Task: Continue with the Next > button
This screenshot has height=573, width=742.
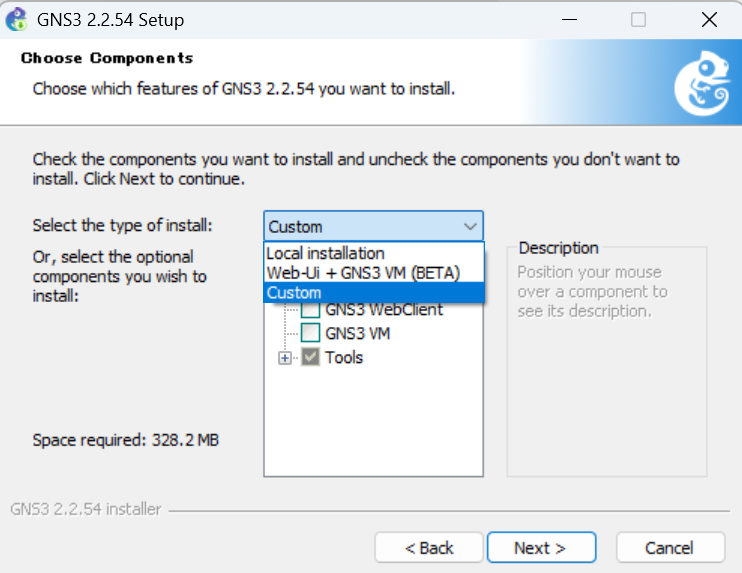Action: coord(541,548)
